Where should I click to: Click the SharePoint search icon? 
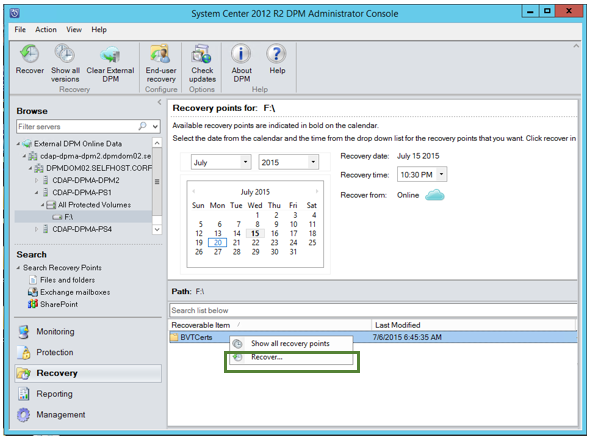point(33,304)
